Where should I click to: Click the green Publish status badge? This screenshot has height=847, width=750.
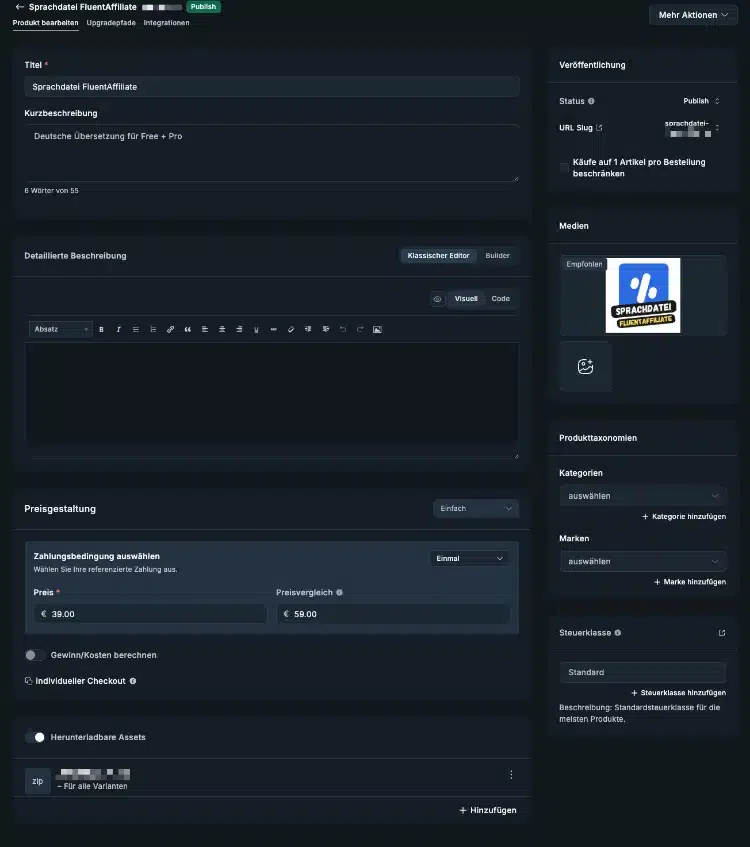pos(203,7)
